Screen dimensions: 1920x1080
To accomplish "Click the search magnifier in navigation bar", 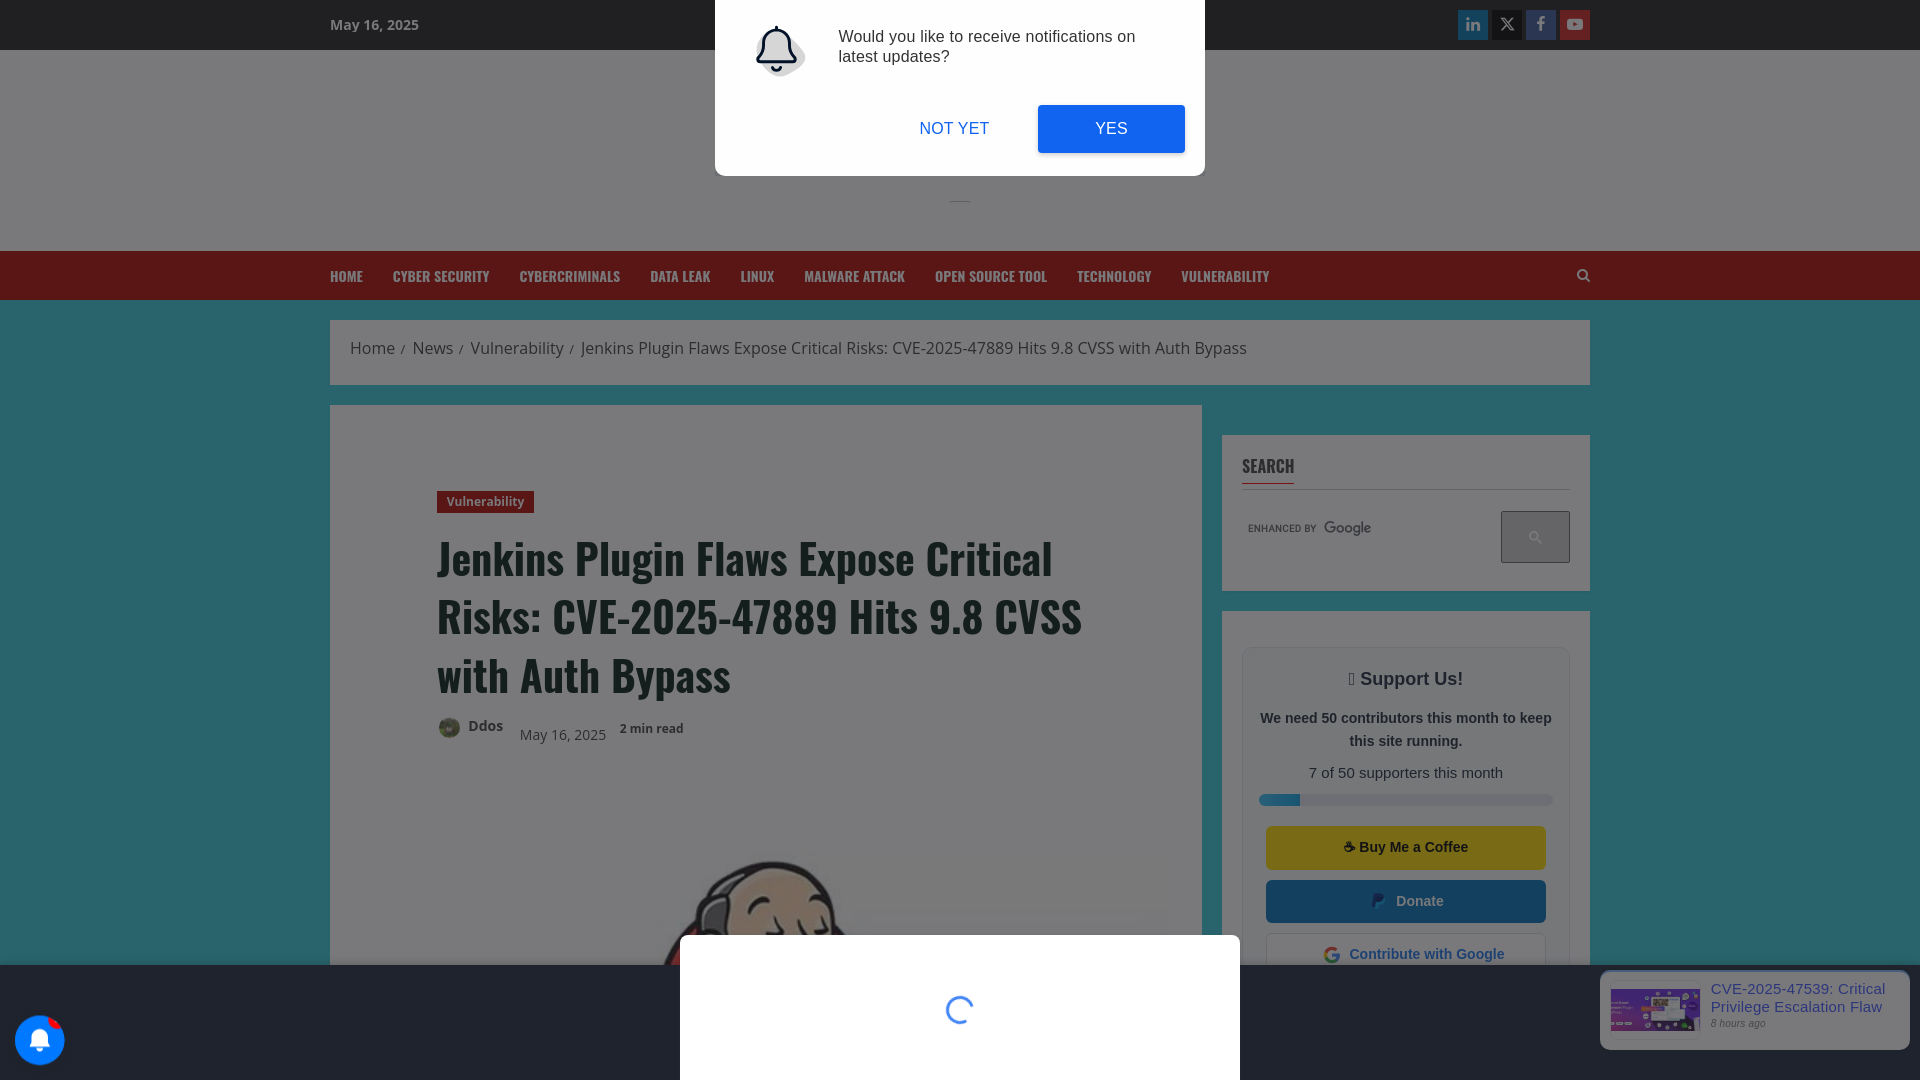I will 1582,275.
